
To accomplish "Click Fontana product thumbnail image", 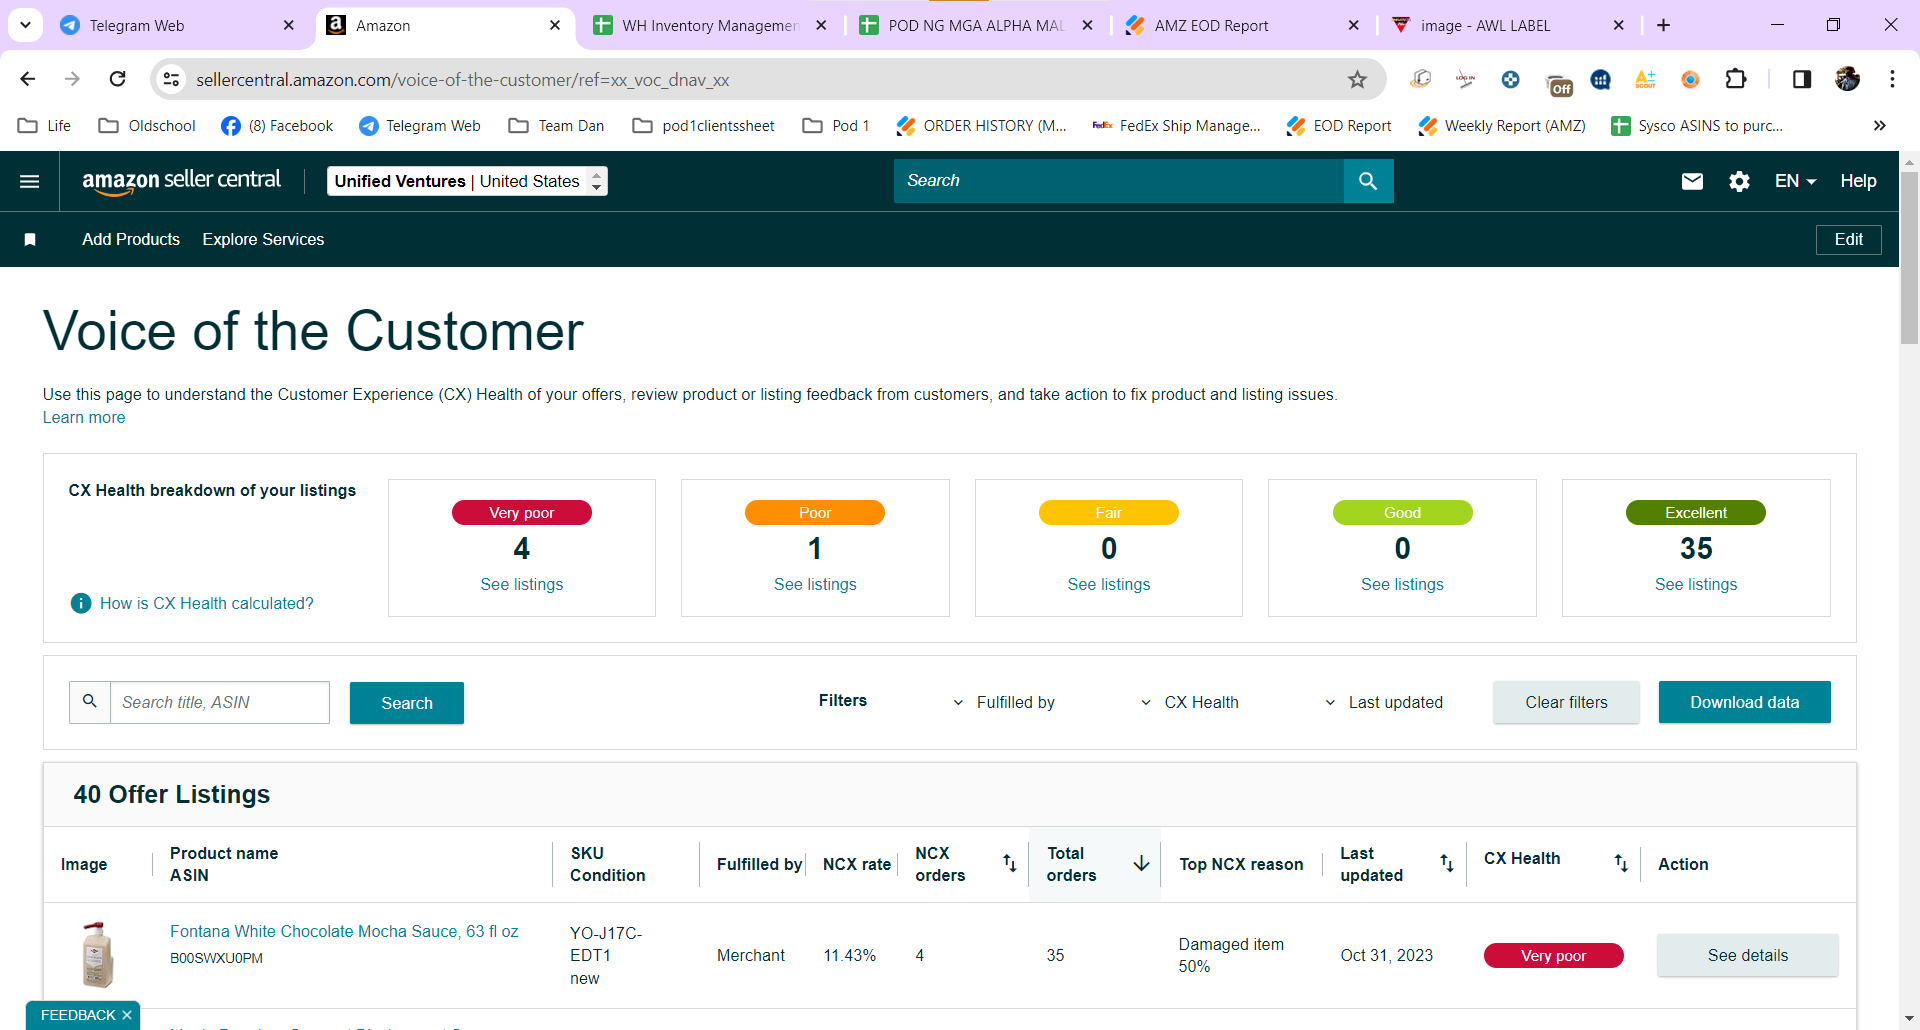I will pos(97,955).
